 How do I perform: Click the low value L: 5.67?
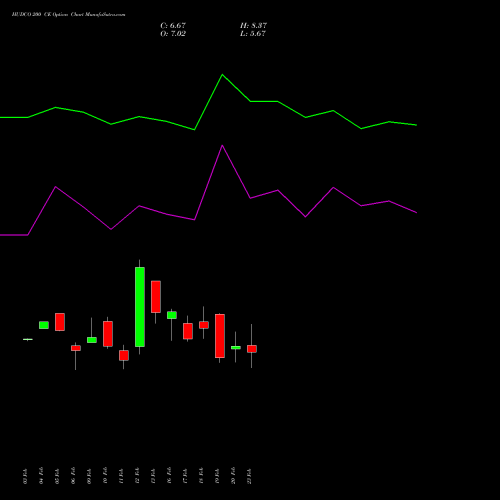(x=253, y=33)
